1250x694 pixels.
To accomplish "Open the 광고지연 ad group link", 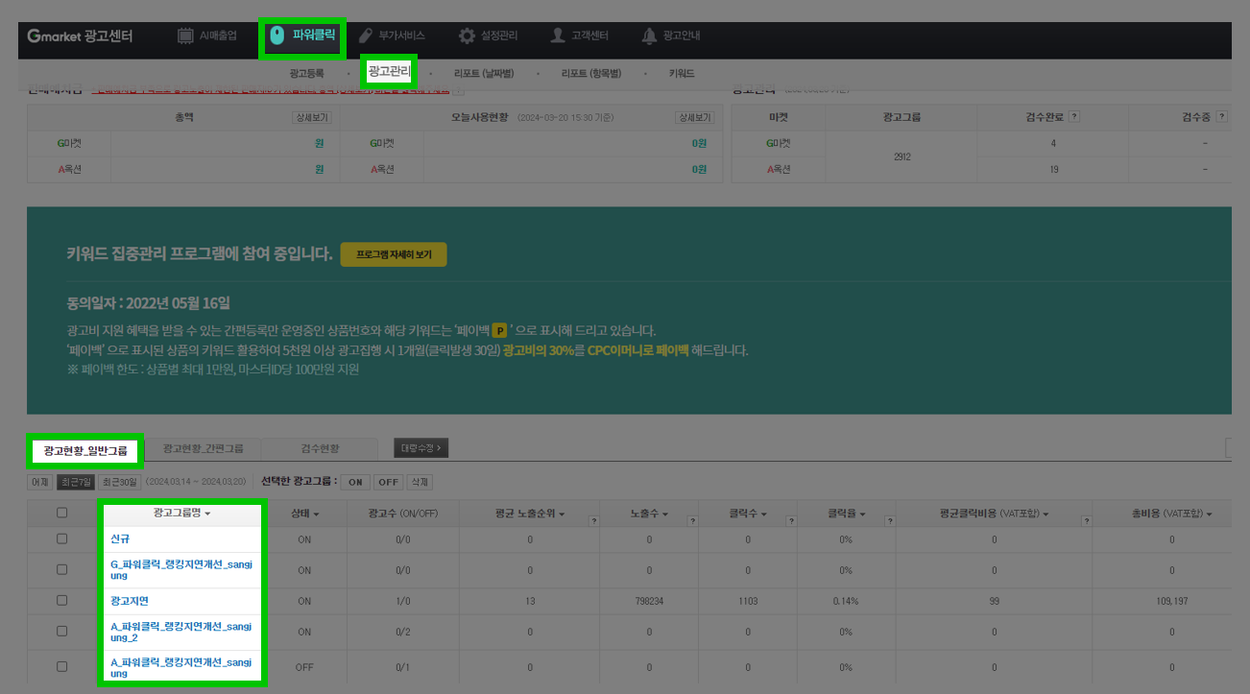I will pos(129,601).
